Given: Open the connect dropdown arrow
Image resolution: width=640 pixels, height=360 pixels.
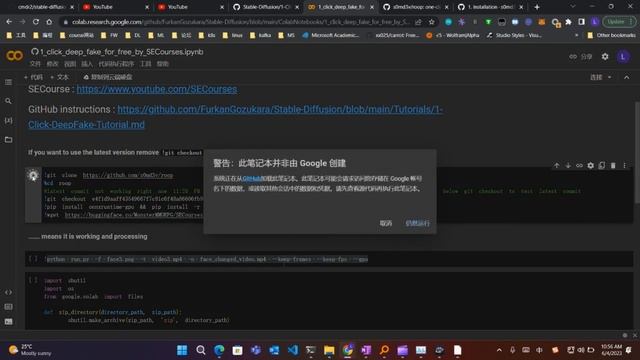Looking at the screenshot, I should tap(610, 77).
